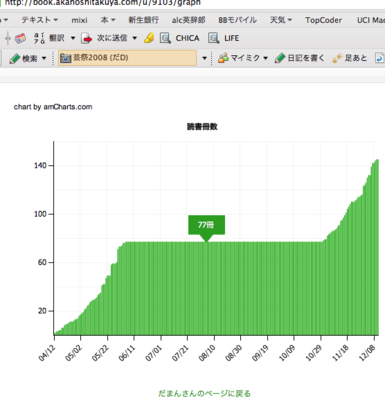Expand the 次に送信 dropdown arrow

pyautogui.click(x=135, y=38)
